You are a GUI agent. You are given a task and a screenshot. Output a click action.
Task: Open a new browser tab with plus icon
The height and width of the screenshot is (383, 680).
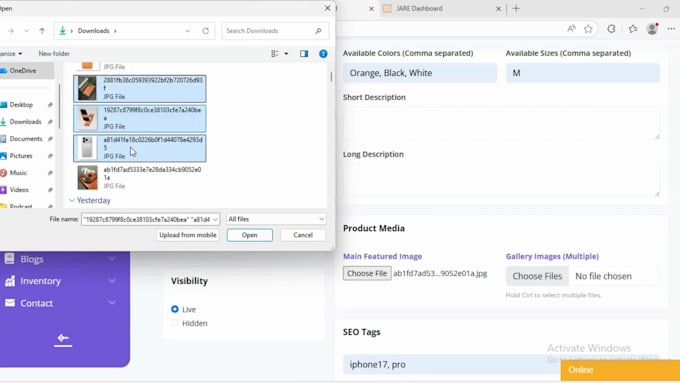516,8
